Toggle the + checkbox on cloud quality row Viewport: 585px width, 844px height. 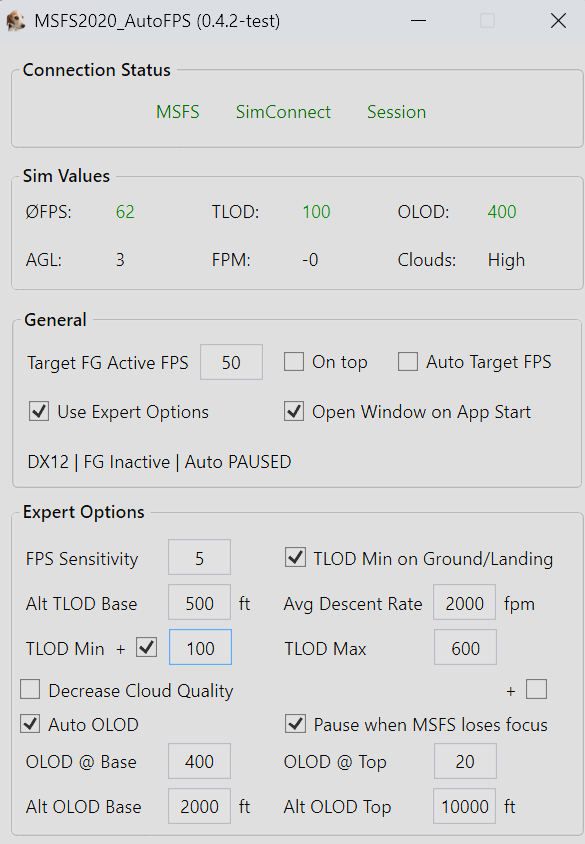pyautogui.click(x=537, y=689)
